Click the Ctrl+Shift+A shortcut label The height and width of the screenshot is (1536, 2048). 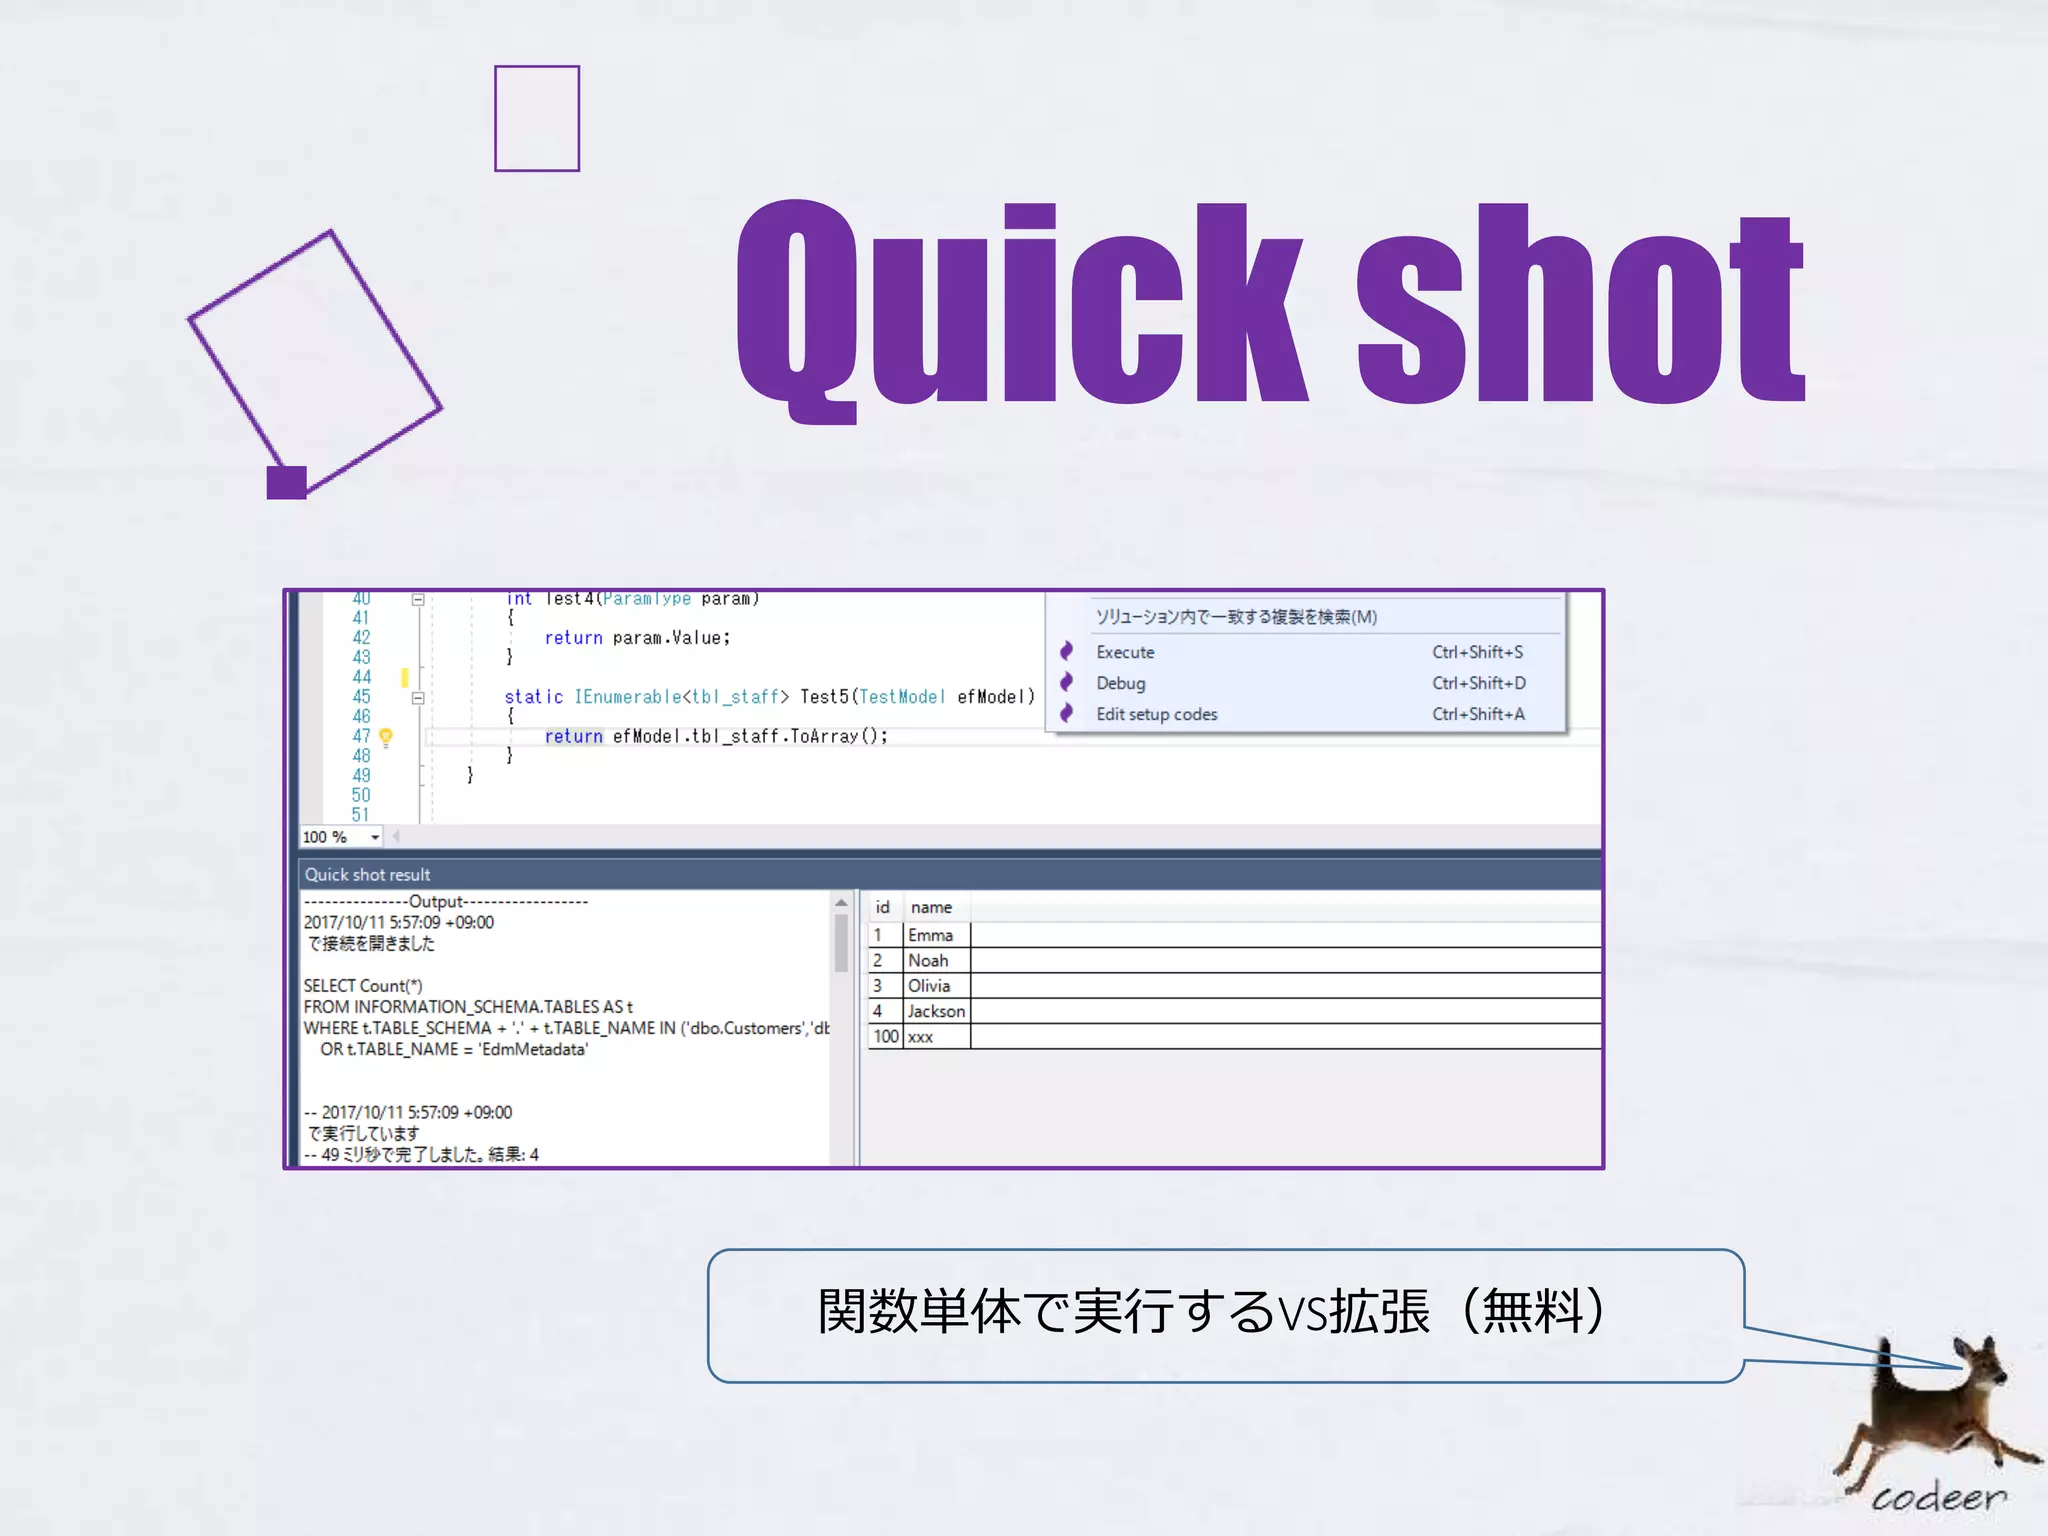pos(1478,714)
